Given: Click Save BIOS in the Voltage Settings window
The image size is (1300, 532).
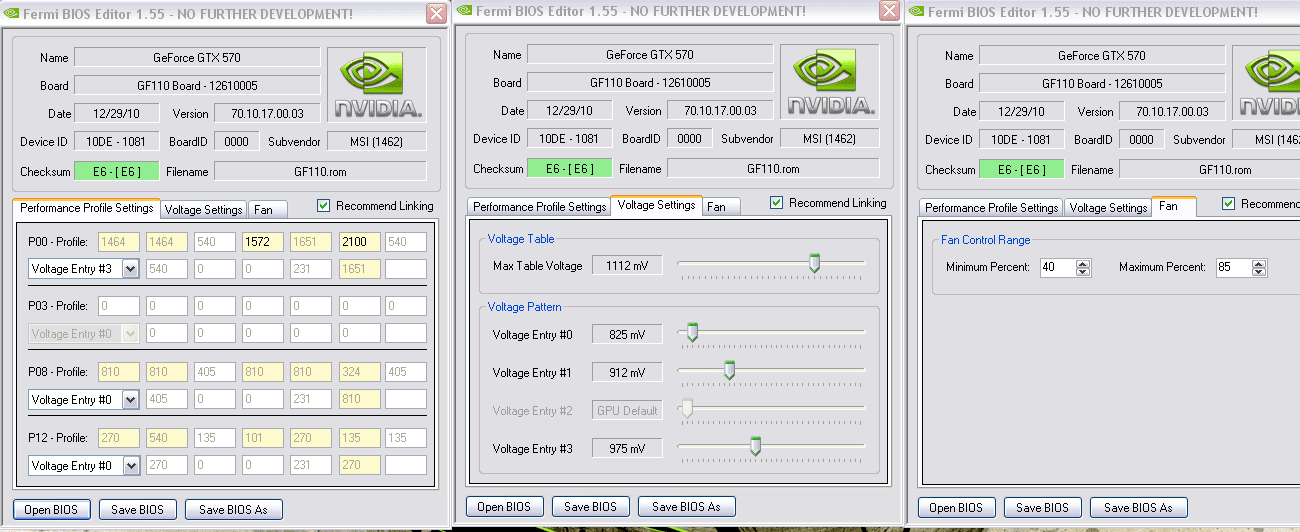Looking at the screenshot, I should (x=590, y=507).
